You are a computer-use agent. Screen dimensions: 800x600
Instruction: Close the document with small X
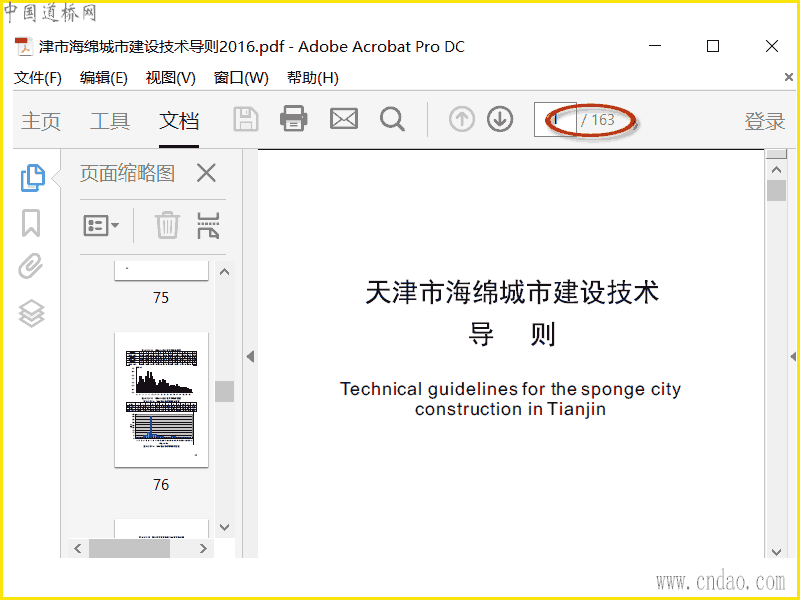pos(788,77)
